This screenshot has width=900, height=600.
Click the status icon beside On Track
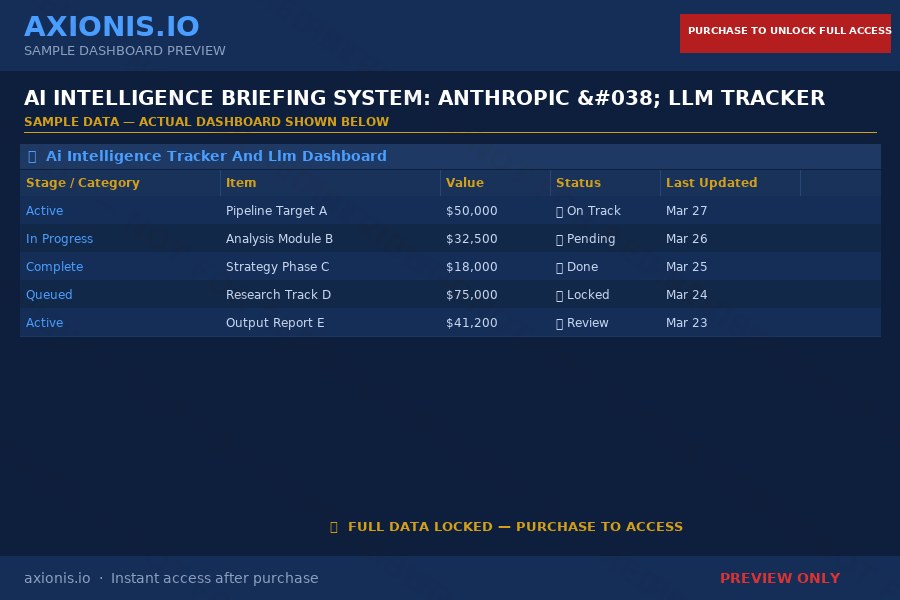559,211
